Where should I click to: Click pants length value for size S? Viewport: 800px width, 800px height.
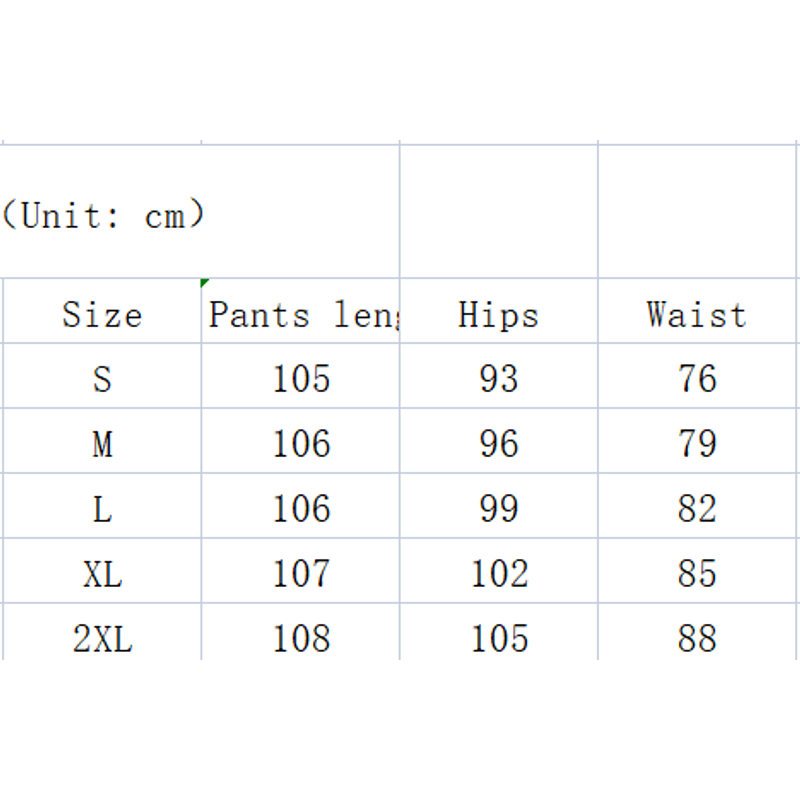tap(301, 379)
